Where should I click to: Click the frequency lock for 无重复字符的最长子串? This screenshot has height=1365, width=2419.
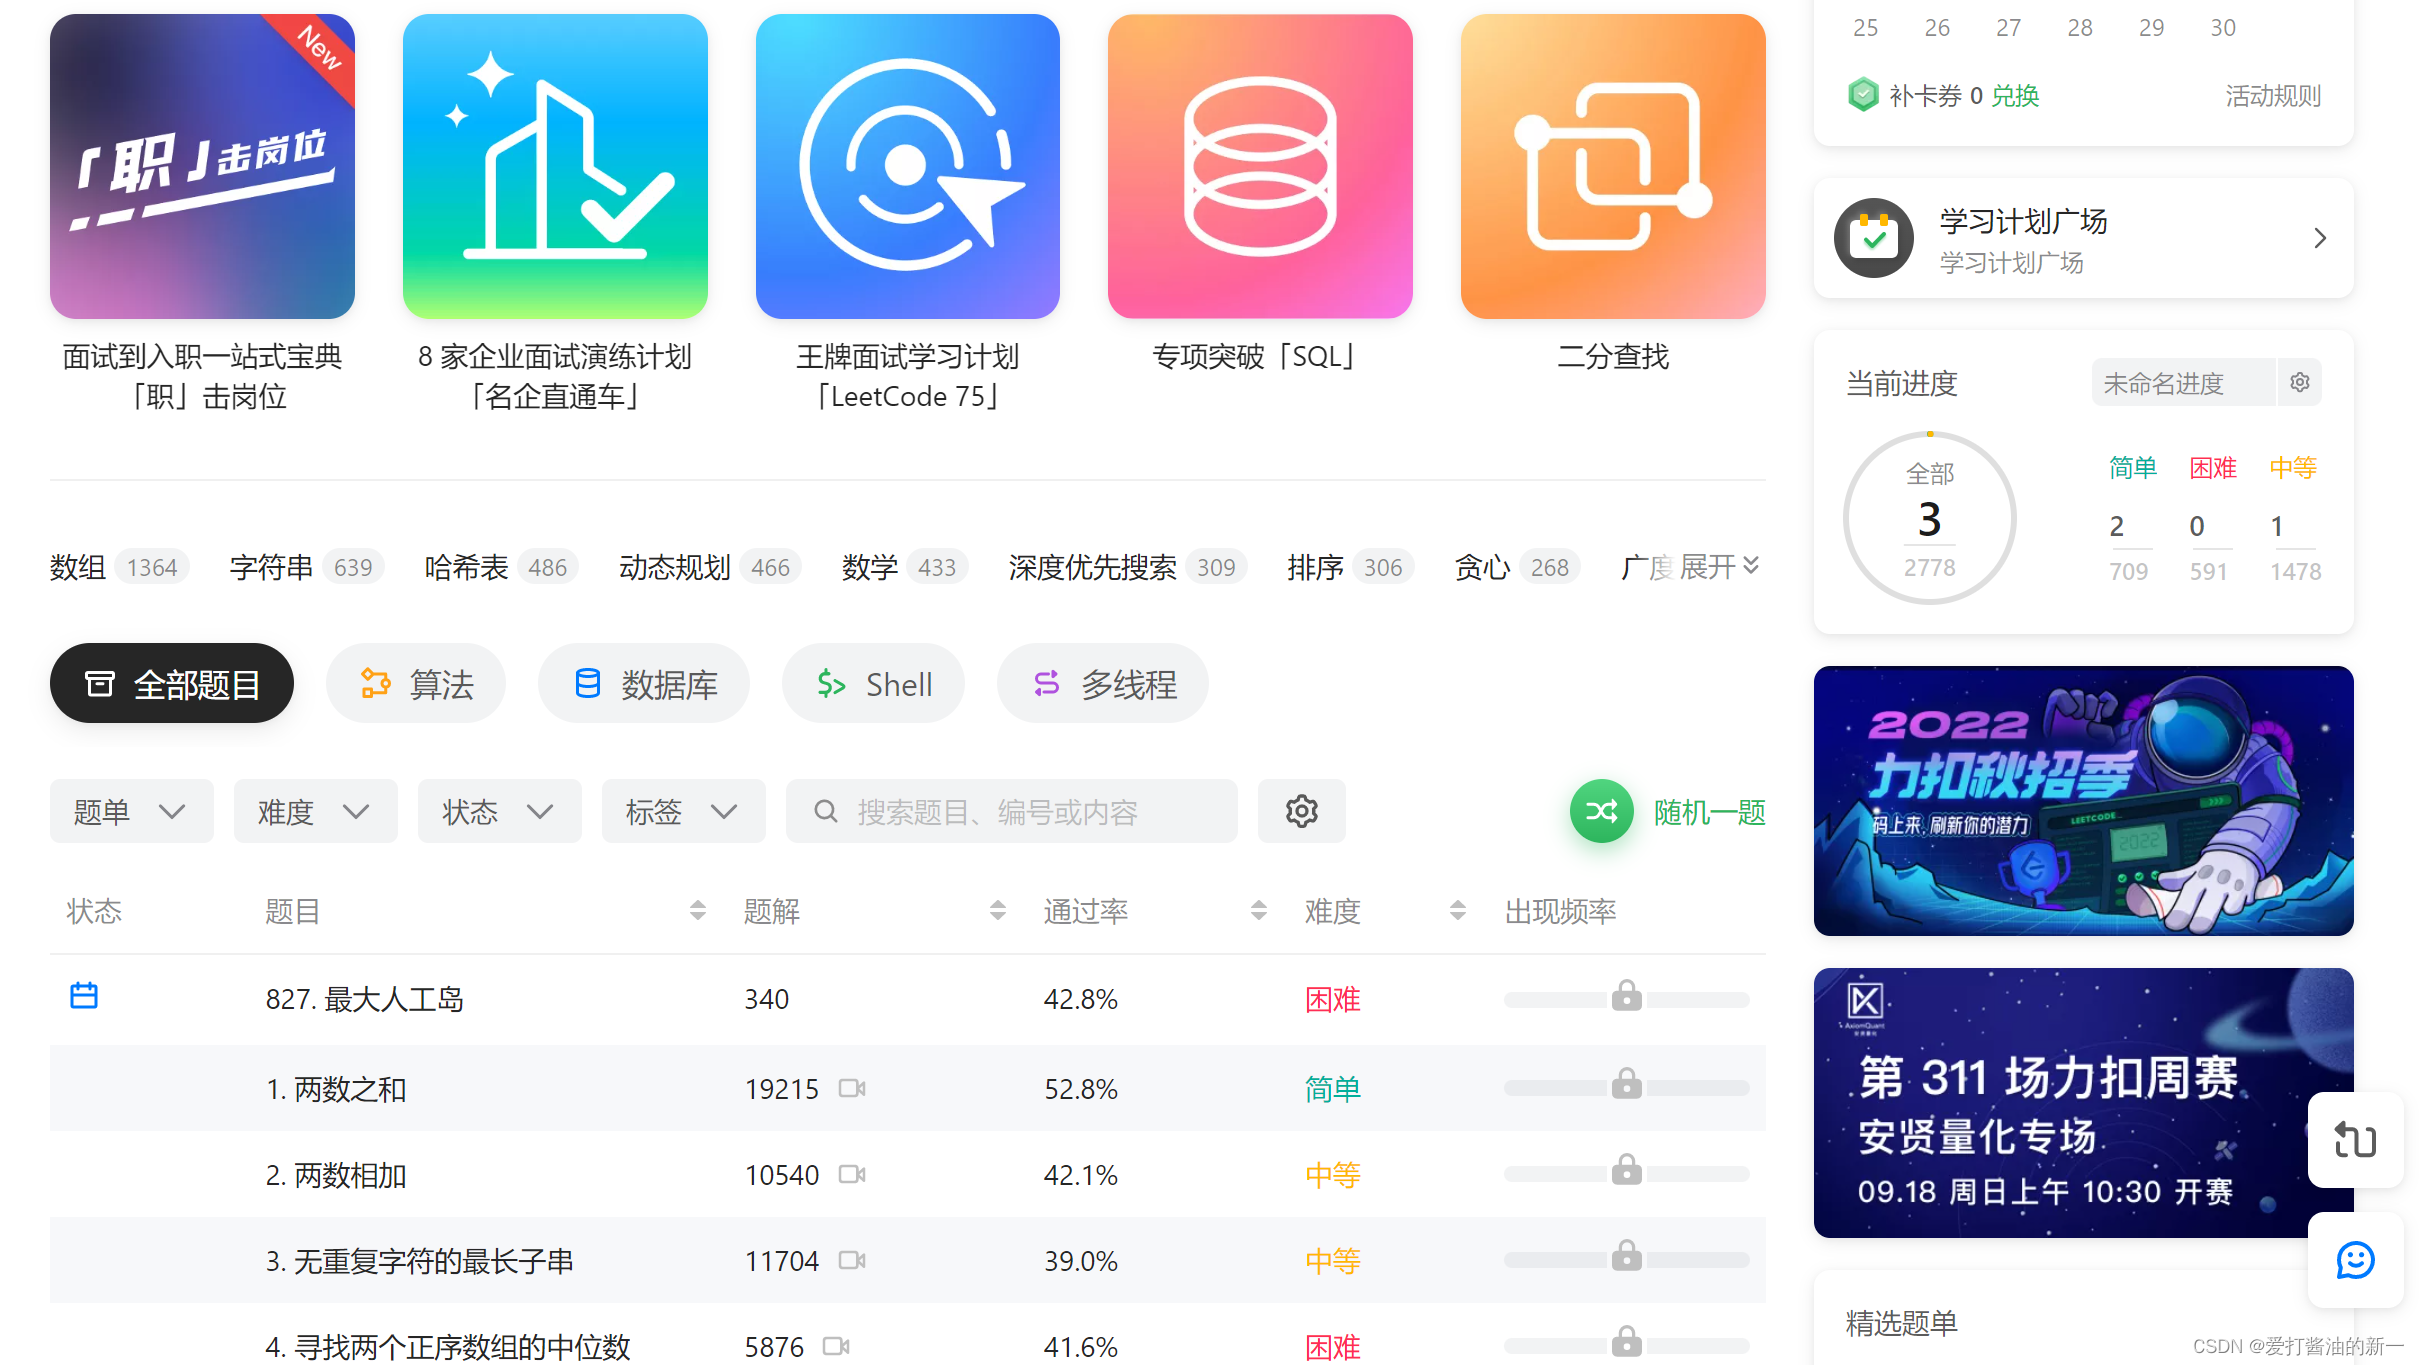[1627, 1255]
